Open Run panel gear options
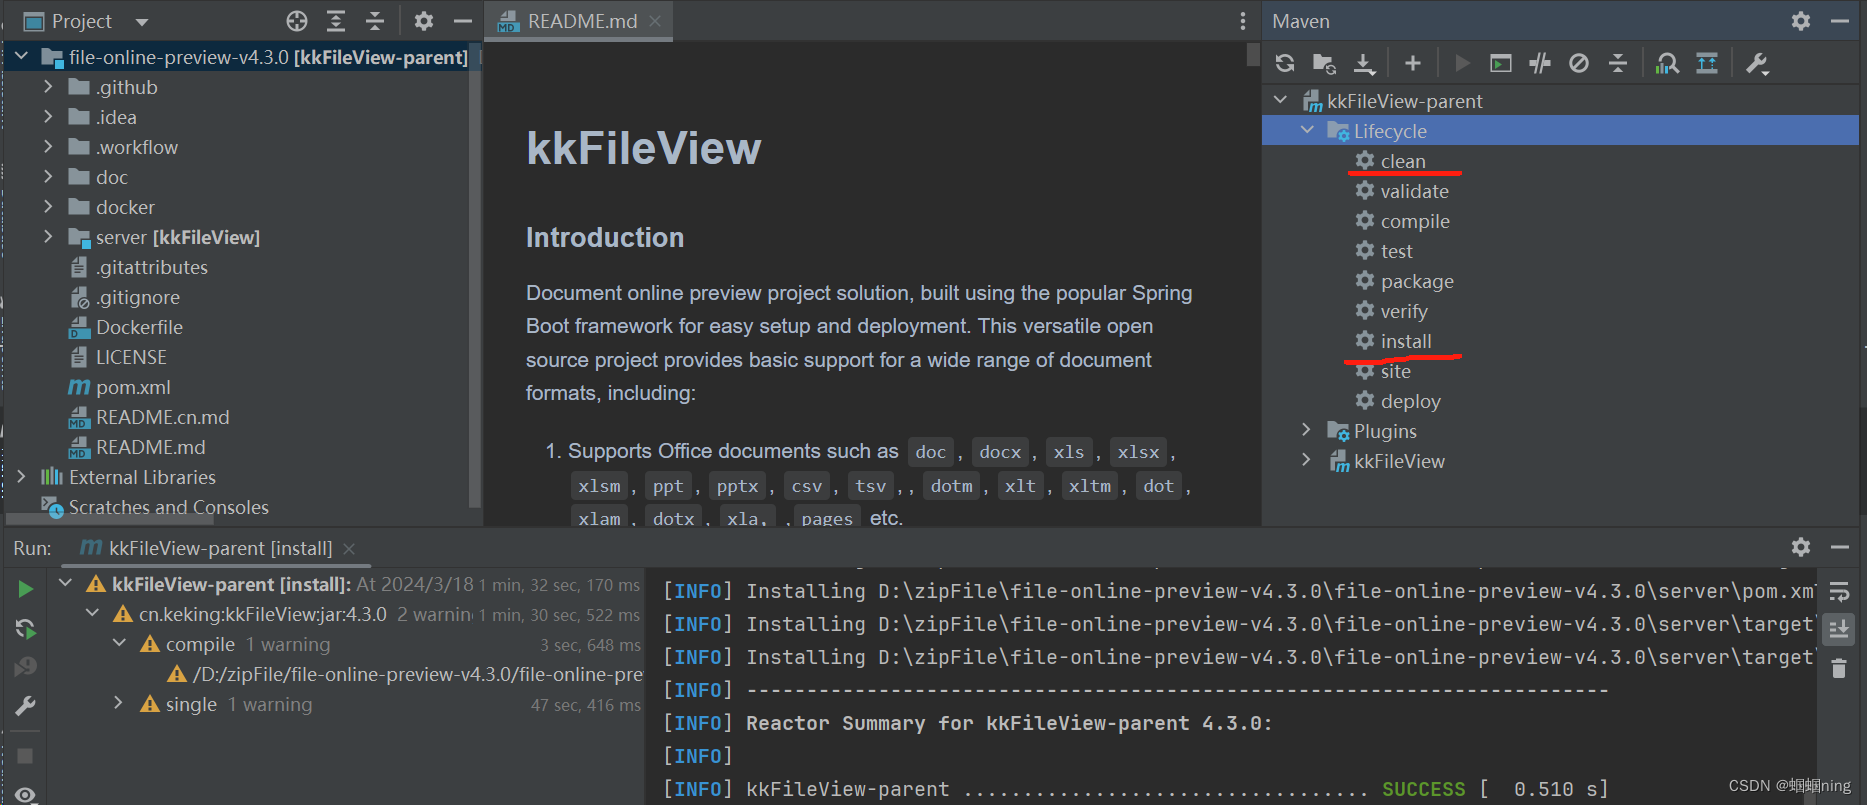Screen dimensions: 1867x805 coord(1801,547)
